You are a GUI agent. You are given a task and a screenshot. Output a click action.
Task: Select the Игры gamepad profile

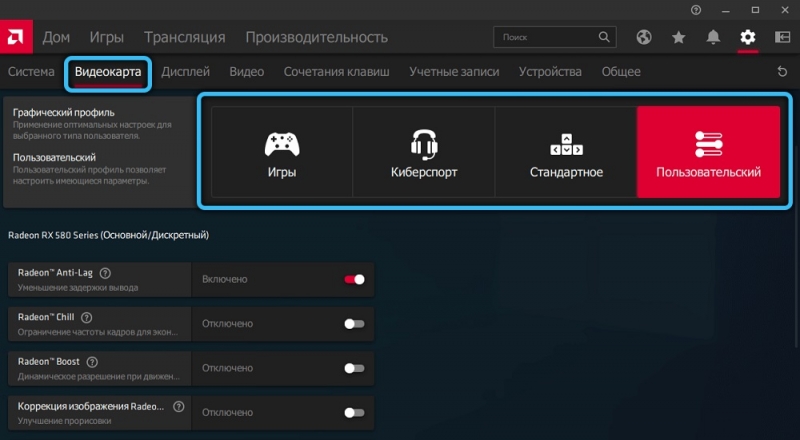click(x=282, y=152)
